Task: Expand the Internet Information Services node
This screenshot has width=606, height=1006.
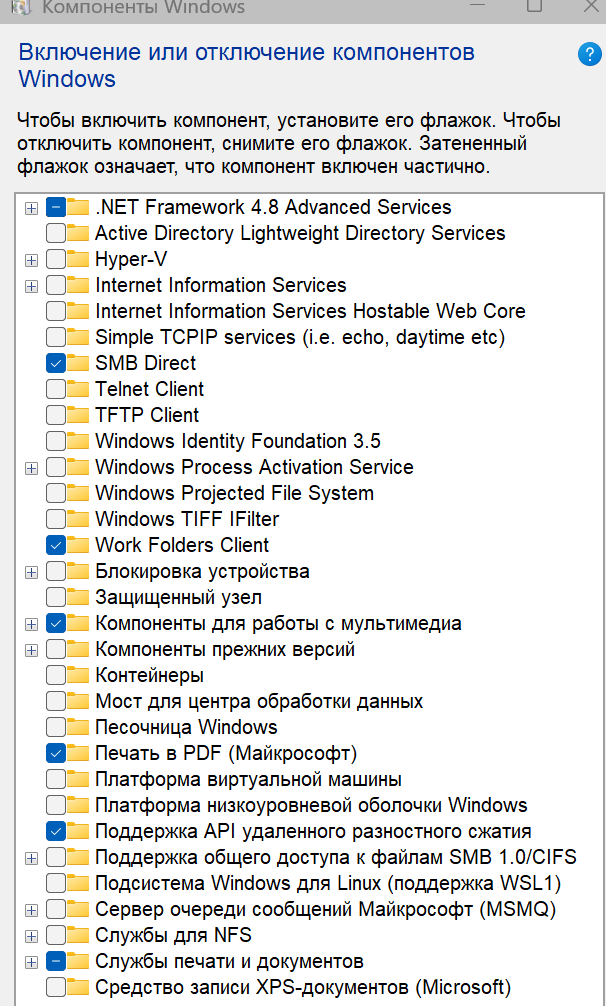Action: [x=32, y=286]
